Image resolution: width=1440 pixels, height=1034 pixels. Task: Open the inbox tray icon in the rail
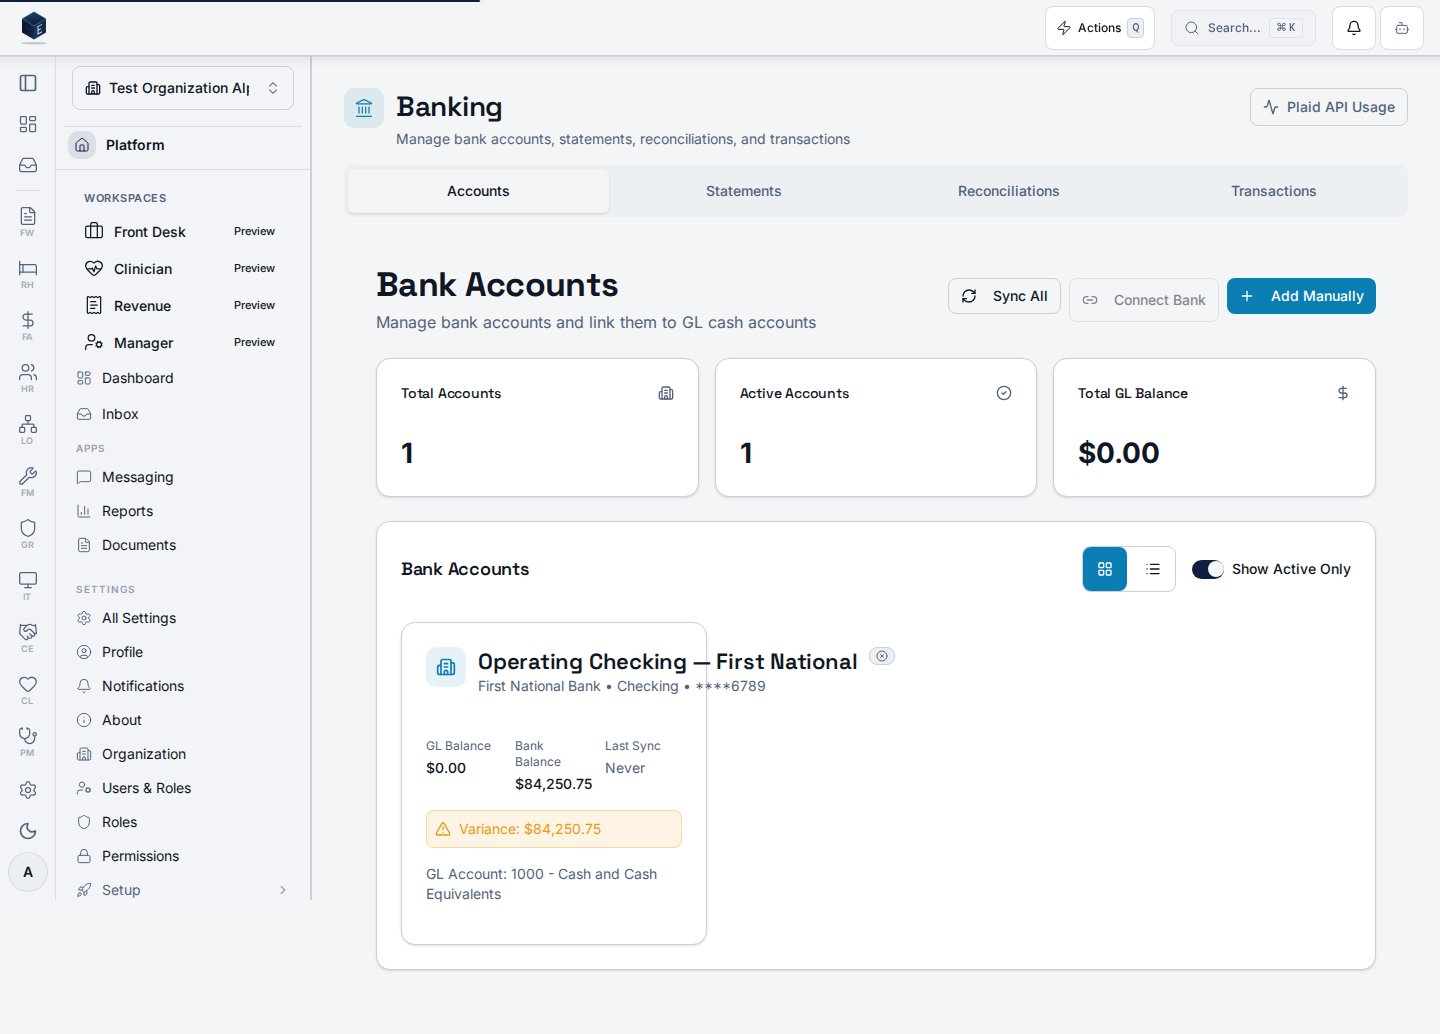(28, 165)
